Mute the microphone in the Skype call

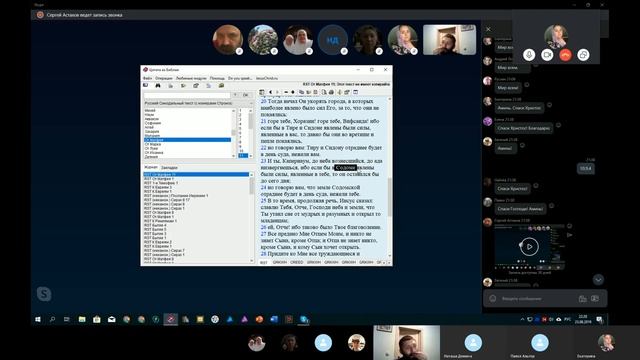529,55
